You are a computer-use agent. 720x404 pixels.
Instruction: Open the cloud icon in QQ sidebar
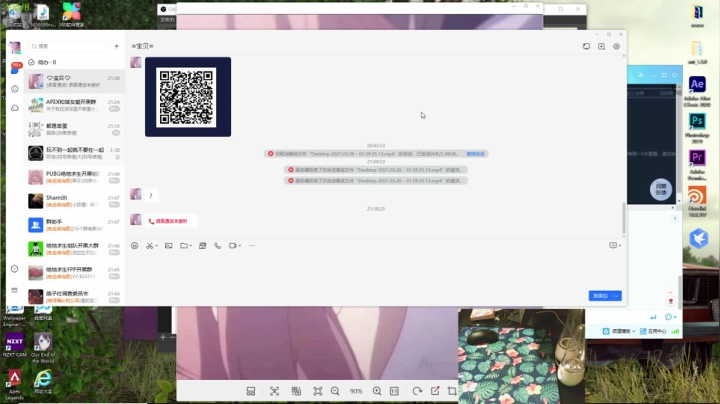(15, 108)
